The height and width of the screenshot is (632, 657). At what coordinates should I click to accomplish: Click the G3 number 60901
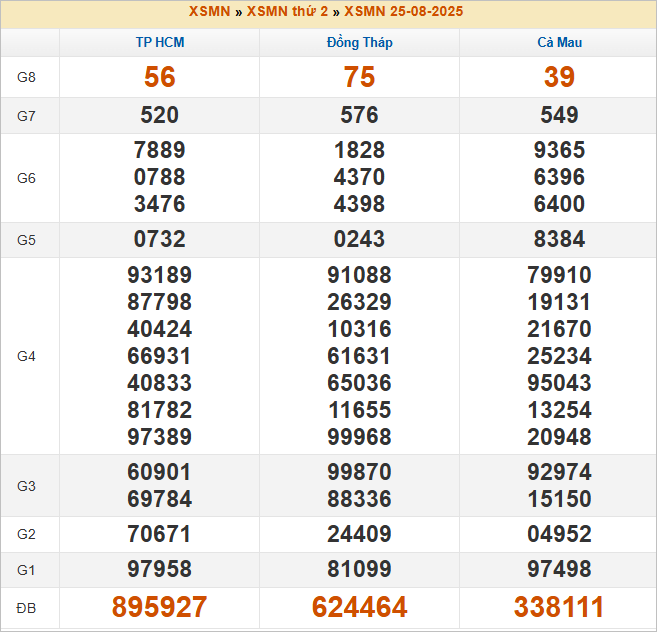pos(160,472)
